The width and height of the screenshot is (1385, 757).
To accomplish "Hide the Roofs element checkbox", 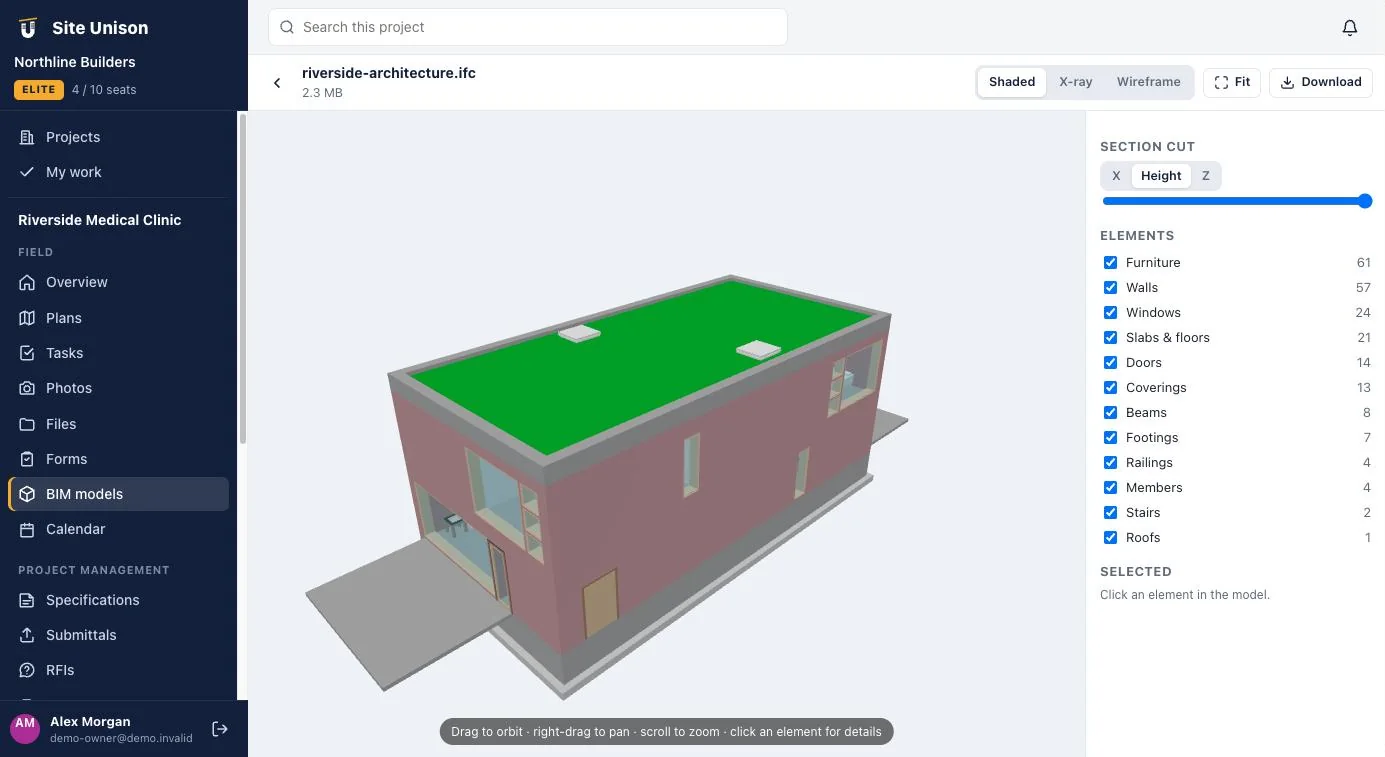I will pyautogui.click(x=1110, y=537).
